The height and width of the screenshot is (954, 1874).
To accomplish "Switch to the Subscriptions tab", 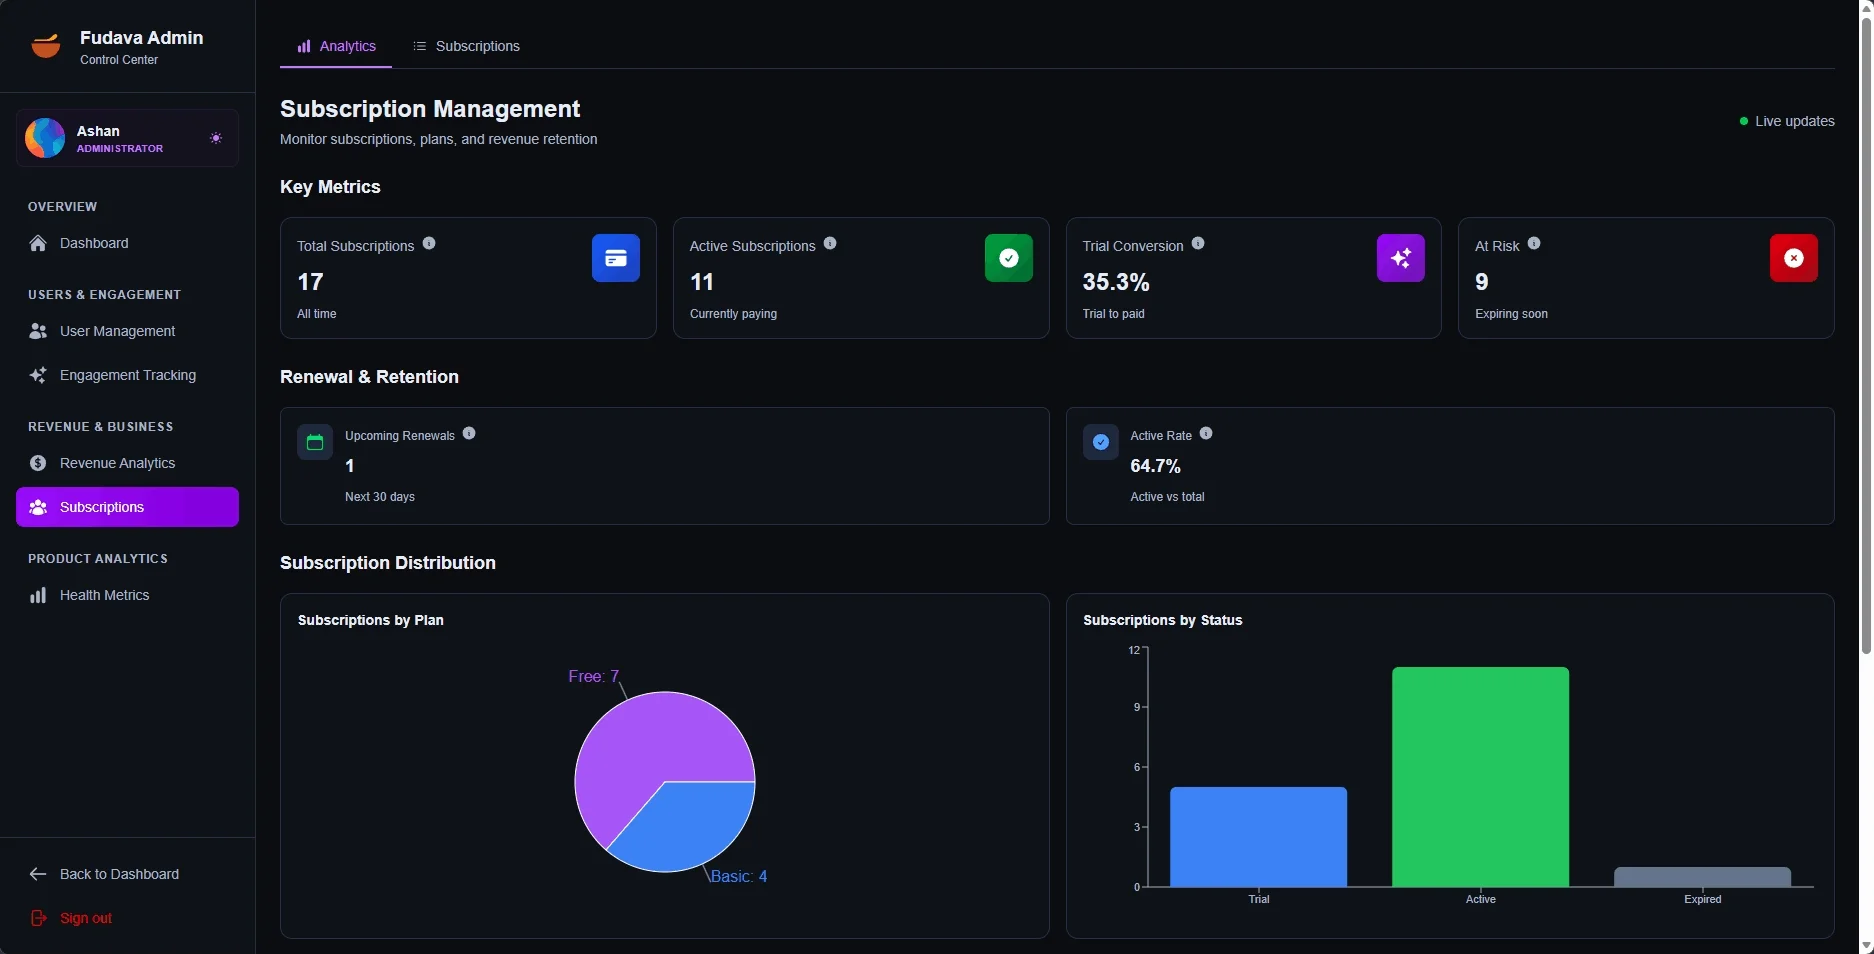I will (x=467, y=47).
